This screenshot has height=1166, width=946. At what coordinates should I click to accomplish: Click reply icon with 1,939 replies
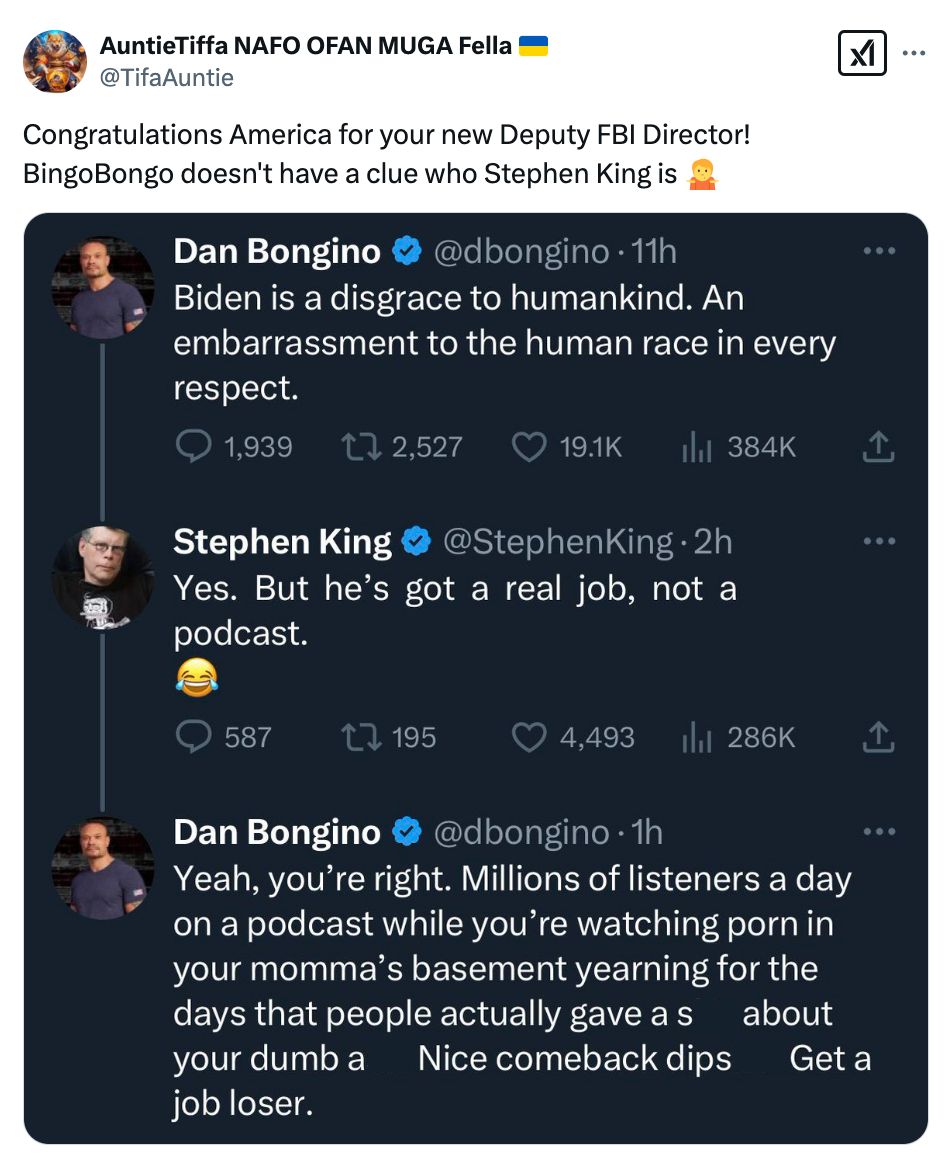click(193, 447)
